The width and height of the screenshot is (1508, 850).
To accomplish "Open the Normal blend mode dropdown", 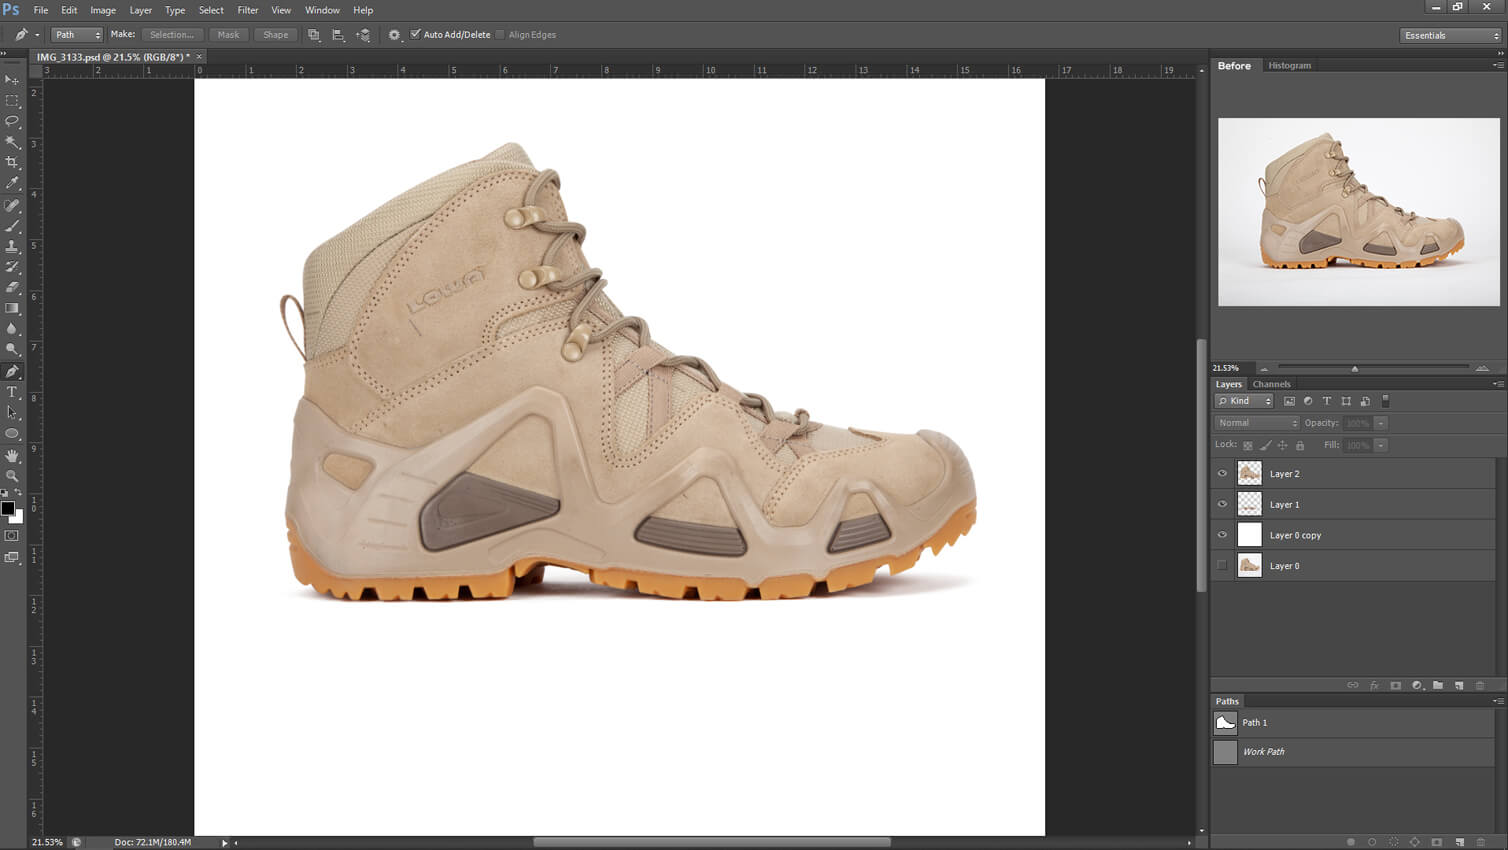I will (x=1257, y=423).
